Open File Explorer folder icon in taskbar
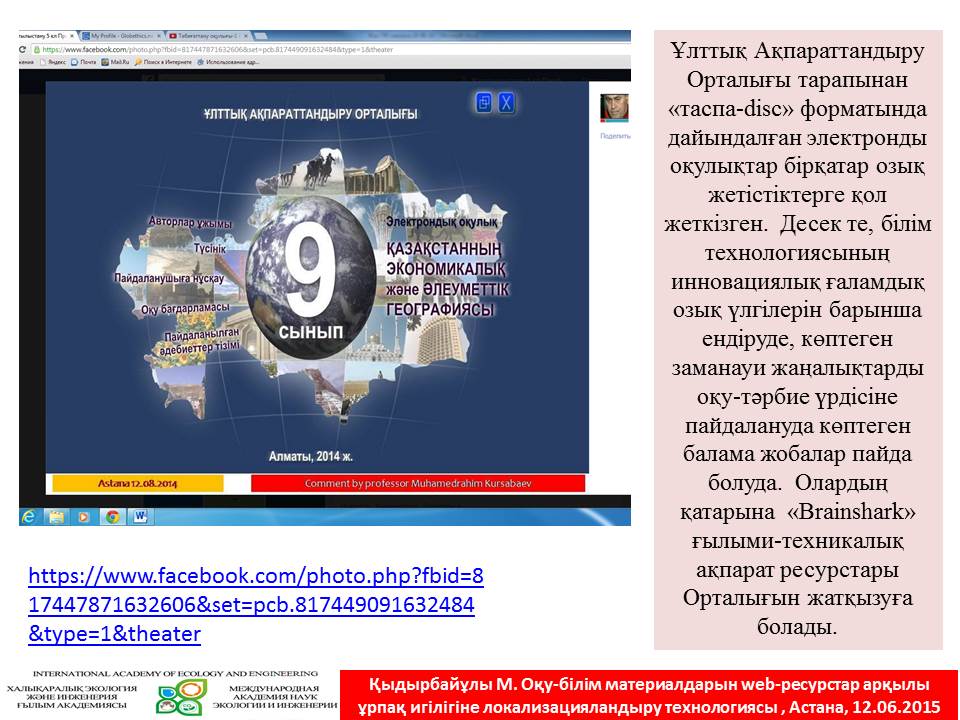This screenshot has width=960, height=720. (56, 517)
